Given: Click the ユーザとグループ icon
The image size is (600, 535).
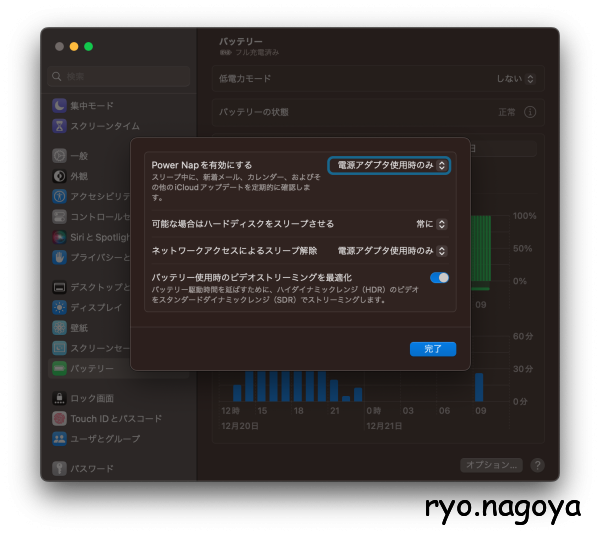Looking at the screenshot, I should pyautogui.click(x=60, y=438).
